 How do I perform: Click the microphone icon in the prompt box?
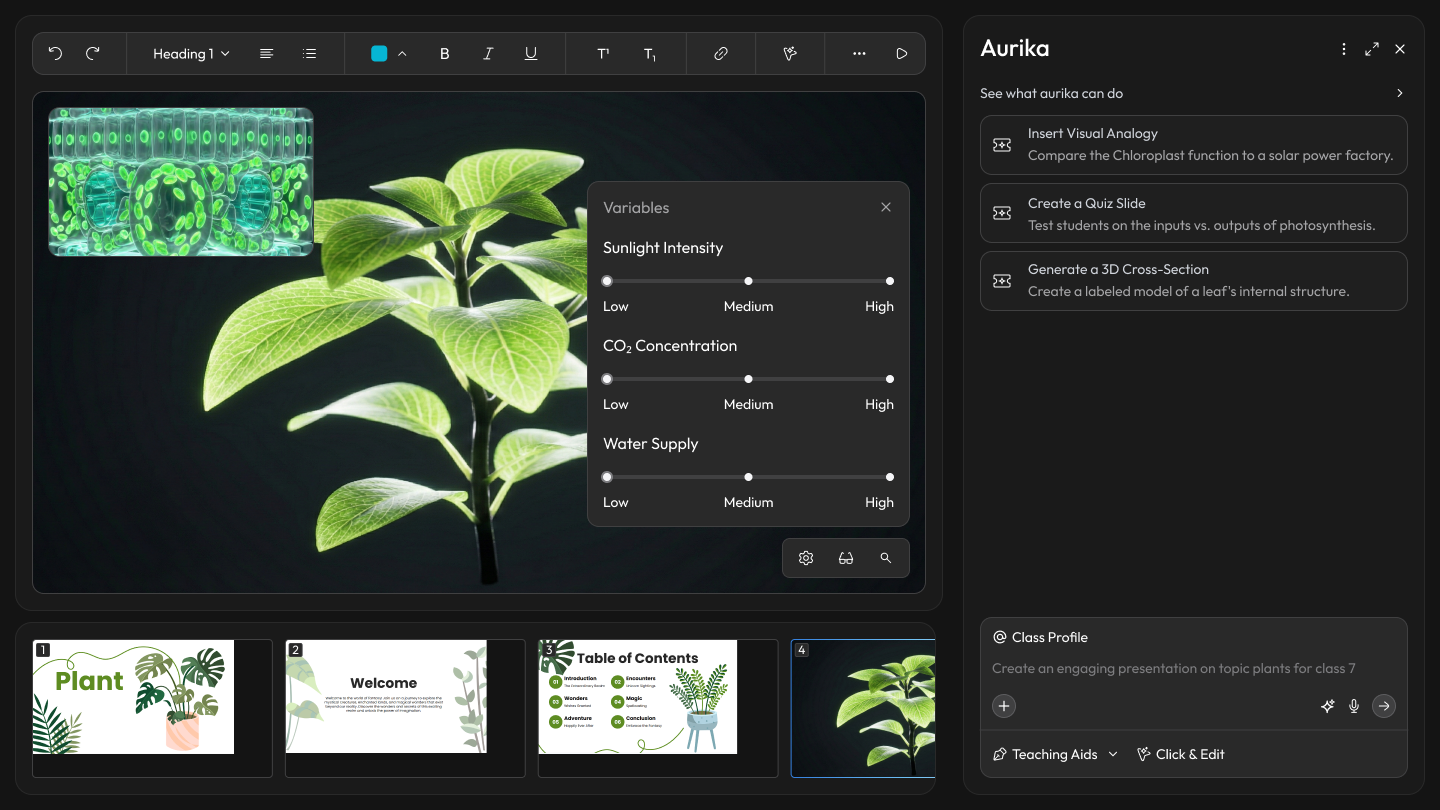1354,706
